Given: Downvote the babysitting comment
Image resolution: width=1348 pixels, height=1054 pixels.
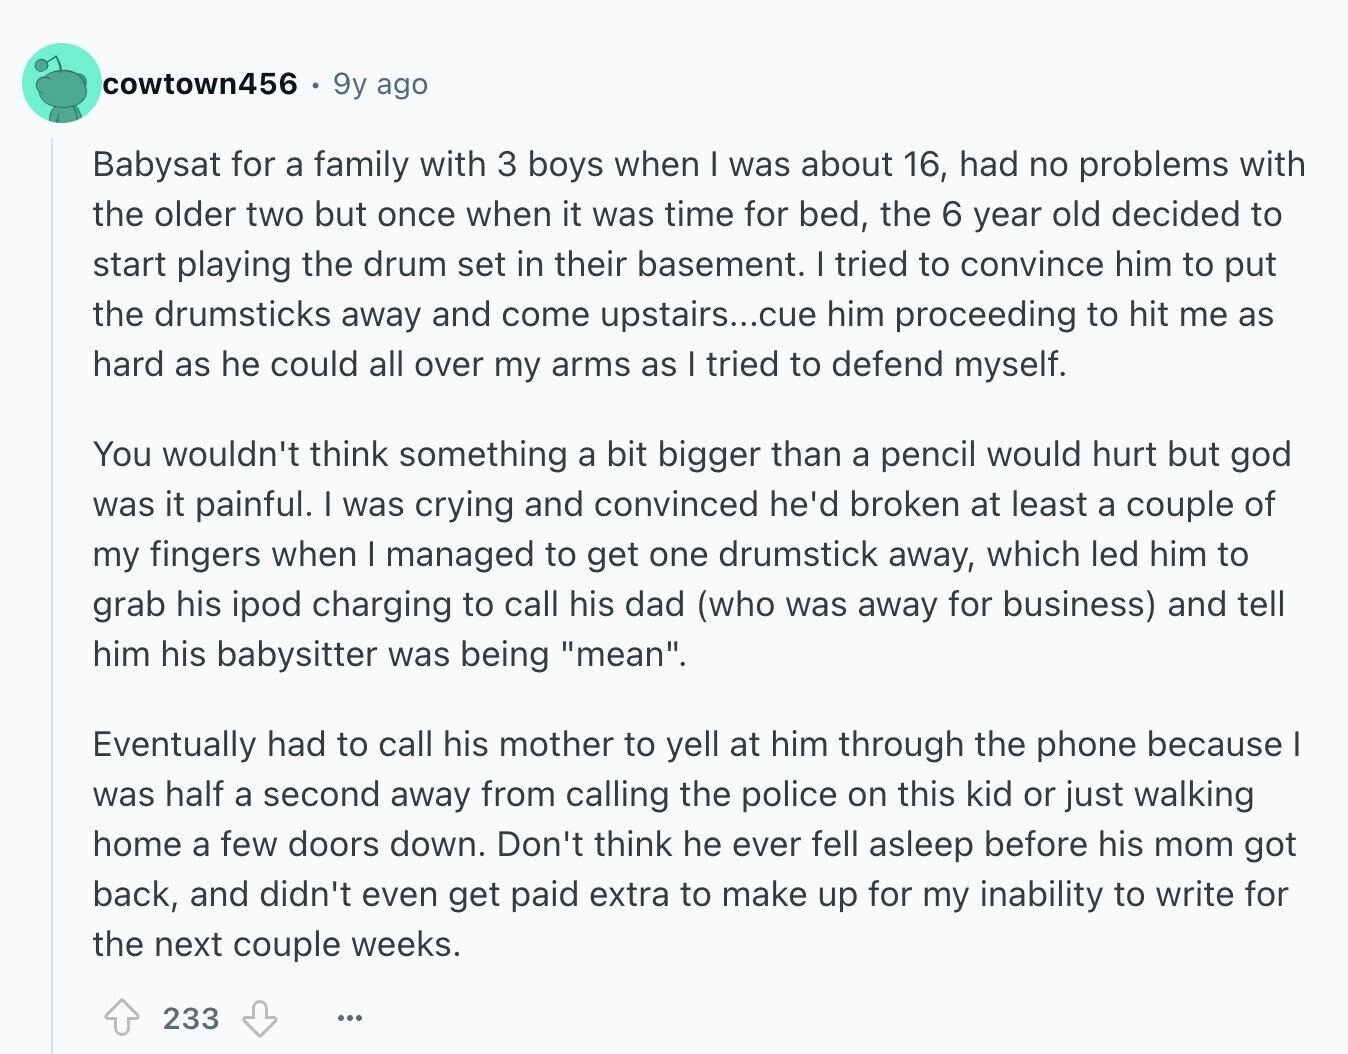Looking at the screenshot, I should pyautogui.click(x=260, y=1019).
